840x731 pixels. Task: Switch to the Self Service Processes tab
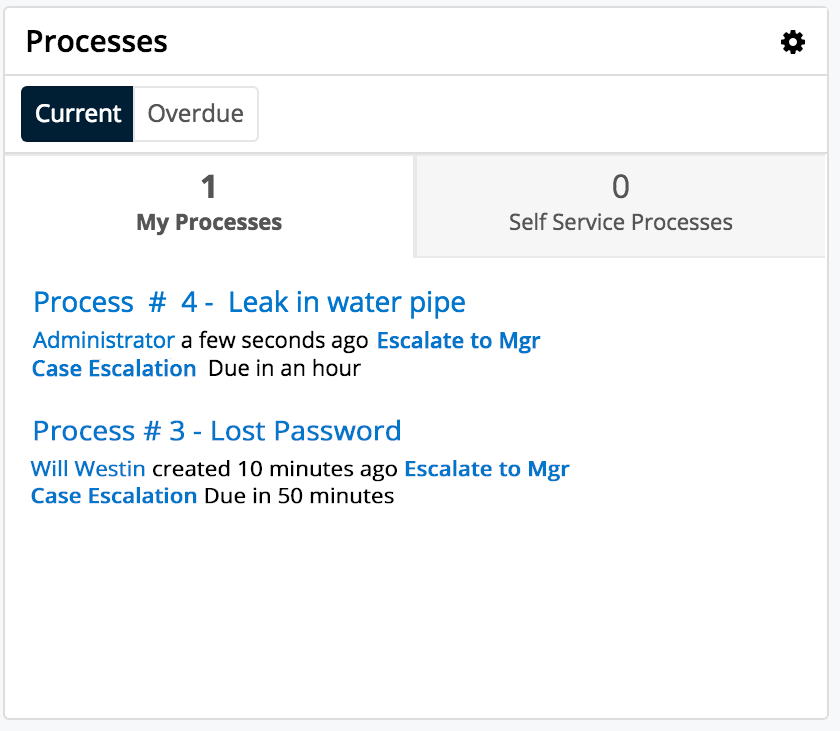coord(620,207)
